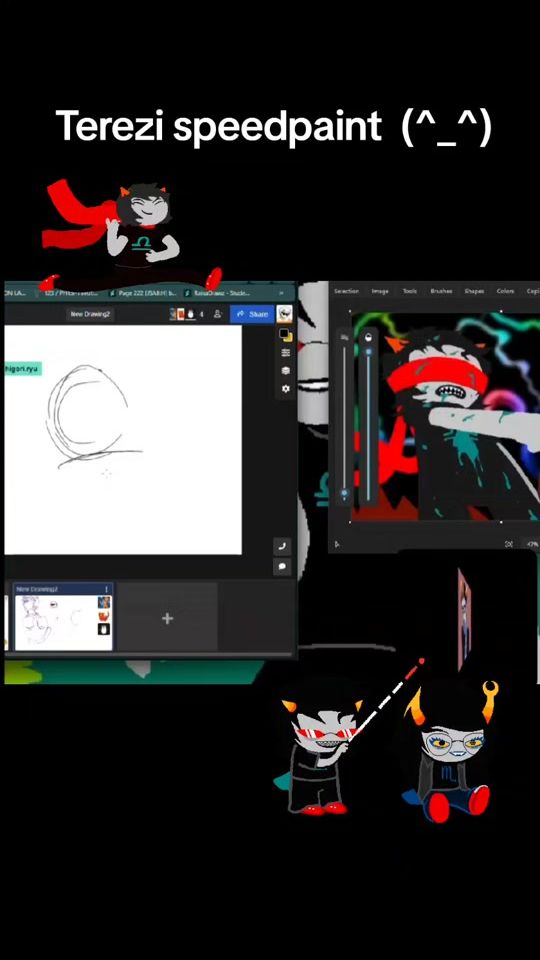Add a new canvas with the plus tile

click(x=167, y=618)
